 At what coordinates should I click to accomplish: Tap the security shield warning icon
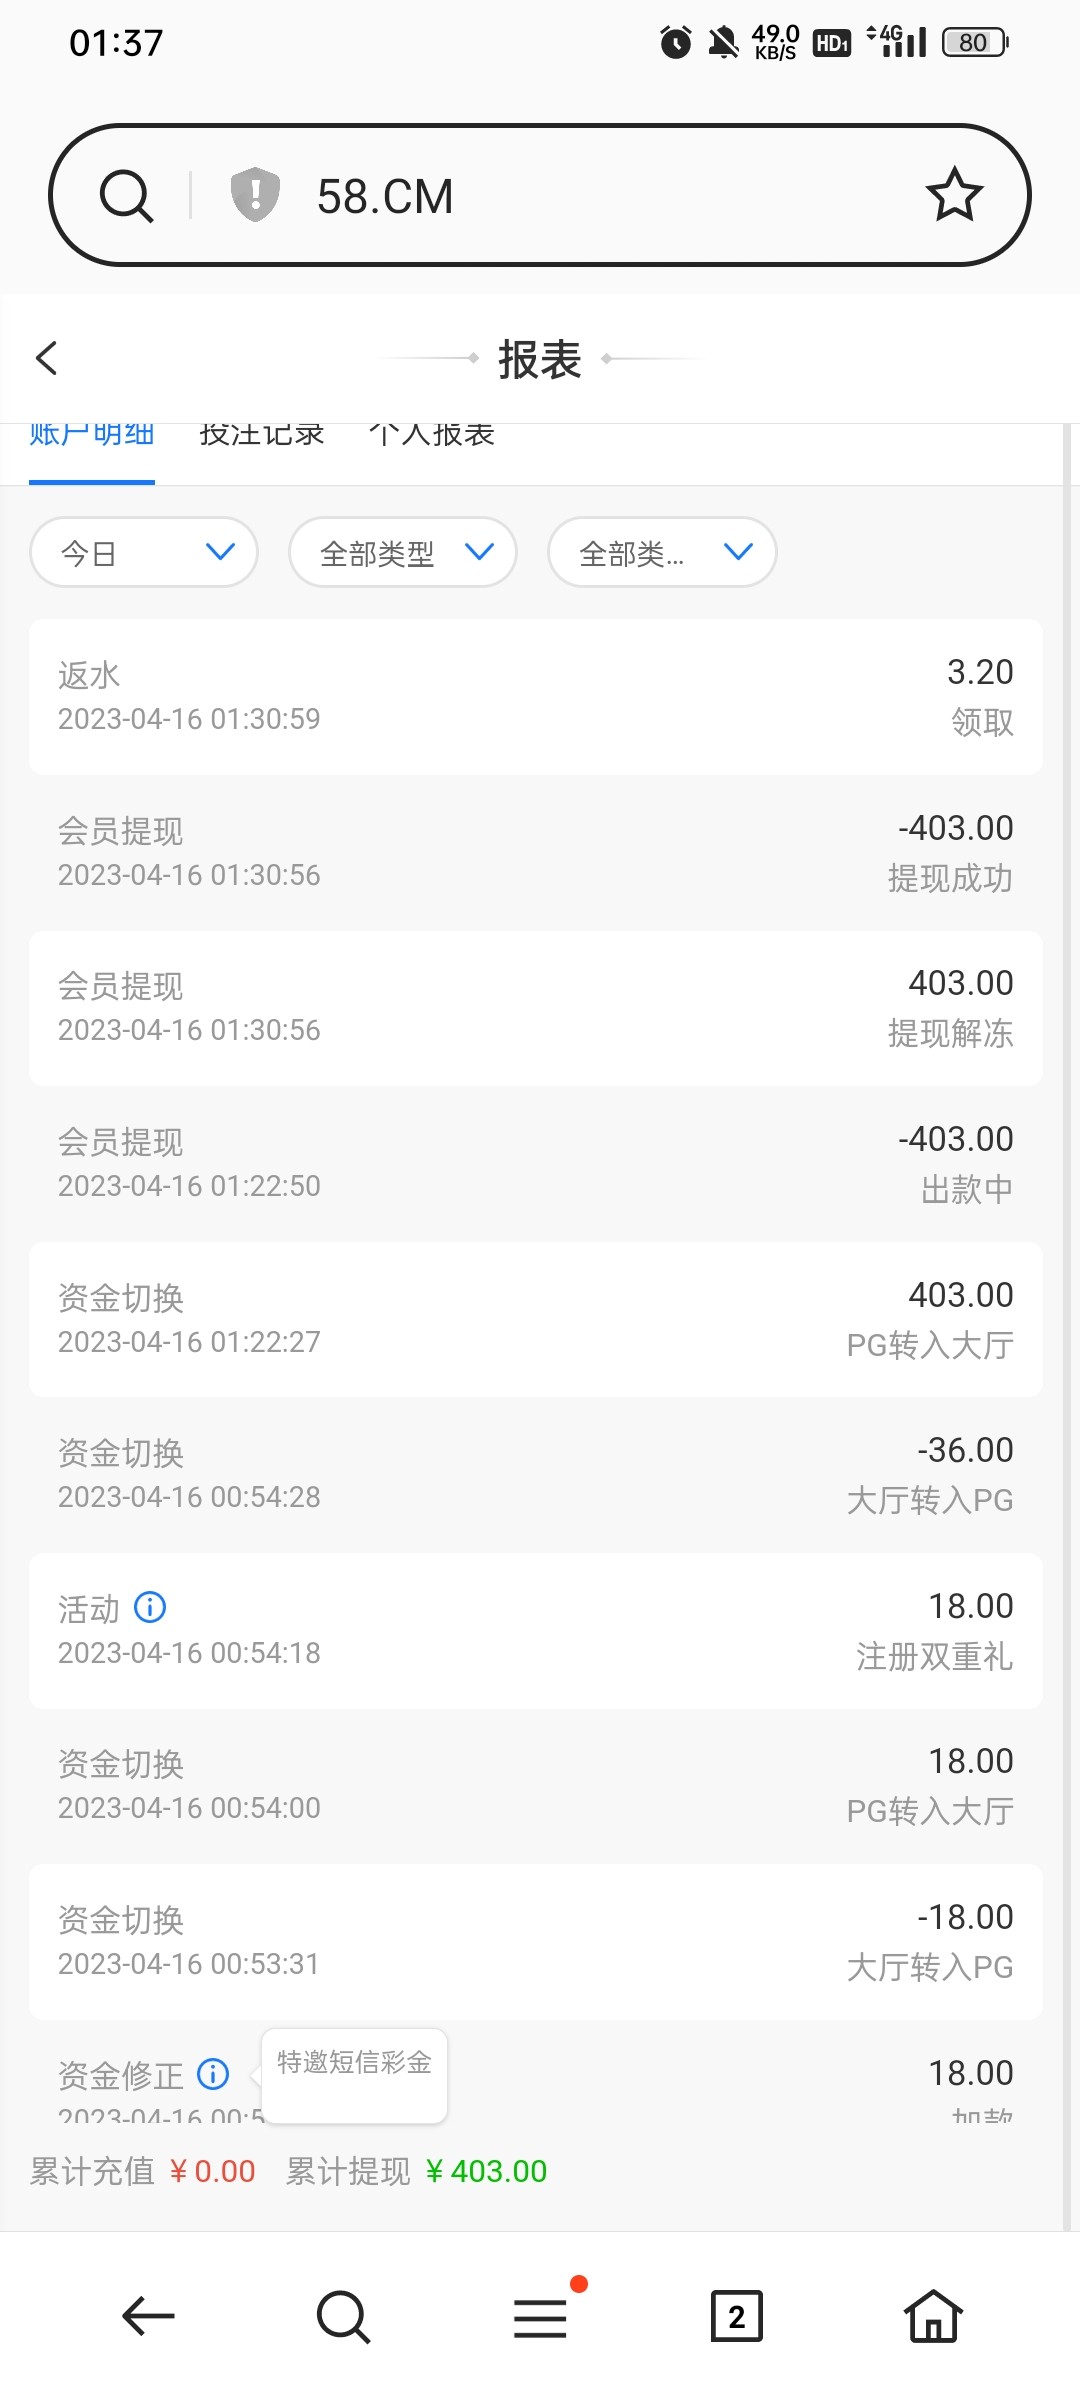pos(255,194)
